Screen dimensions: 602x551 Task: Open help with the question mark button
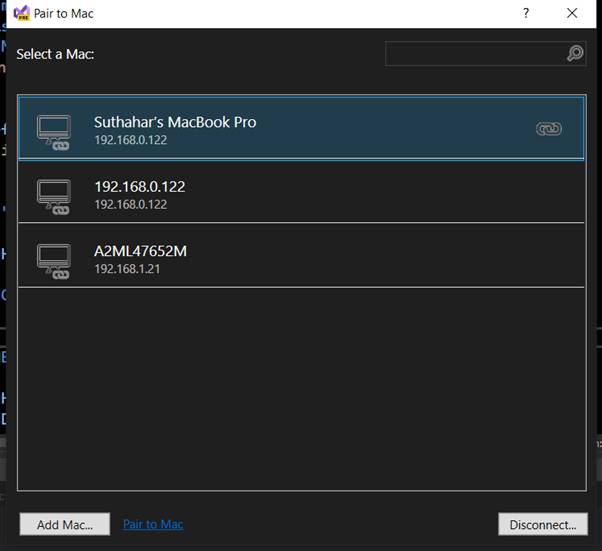[526, 13]
